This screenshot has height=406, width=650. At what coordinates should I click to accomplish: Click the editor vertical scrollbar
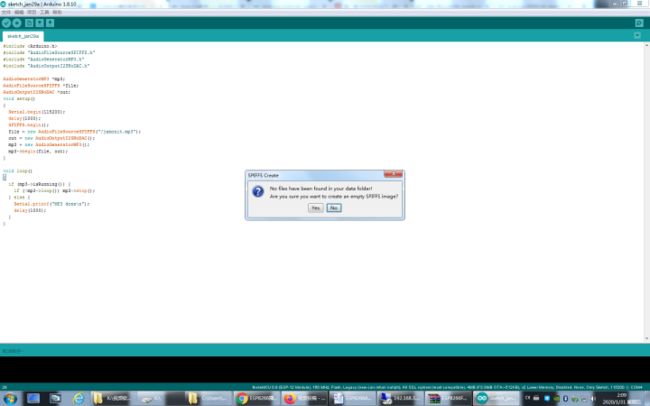(x=647, y=192)
